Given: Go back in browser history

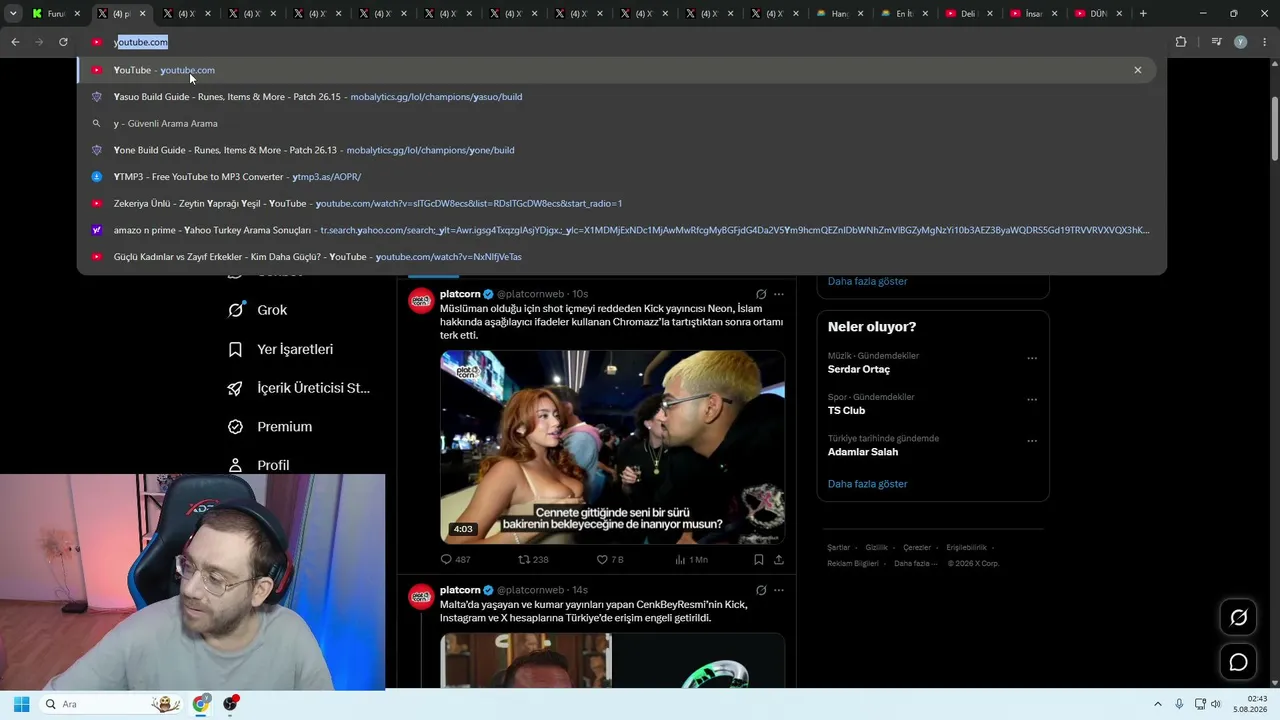Looking at the screenshot, I should (15, 42).
